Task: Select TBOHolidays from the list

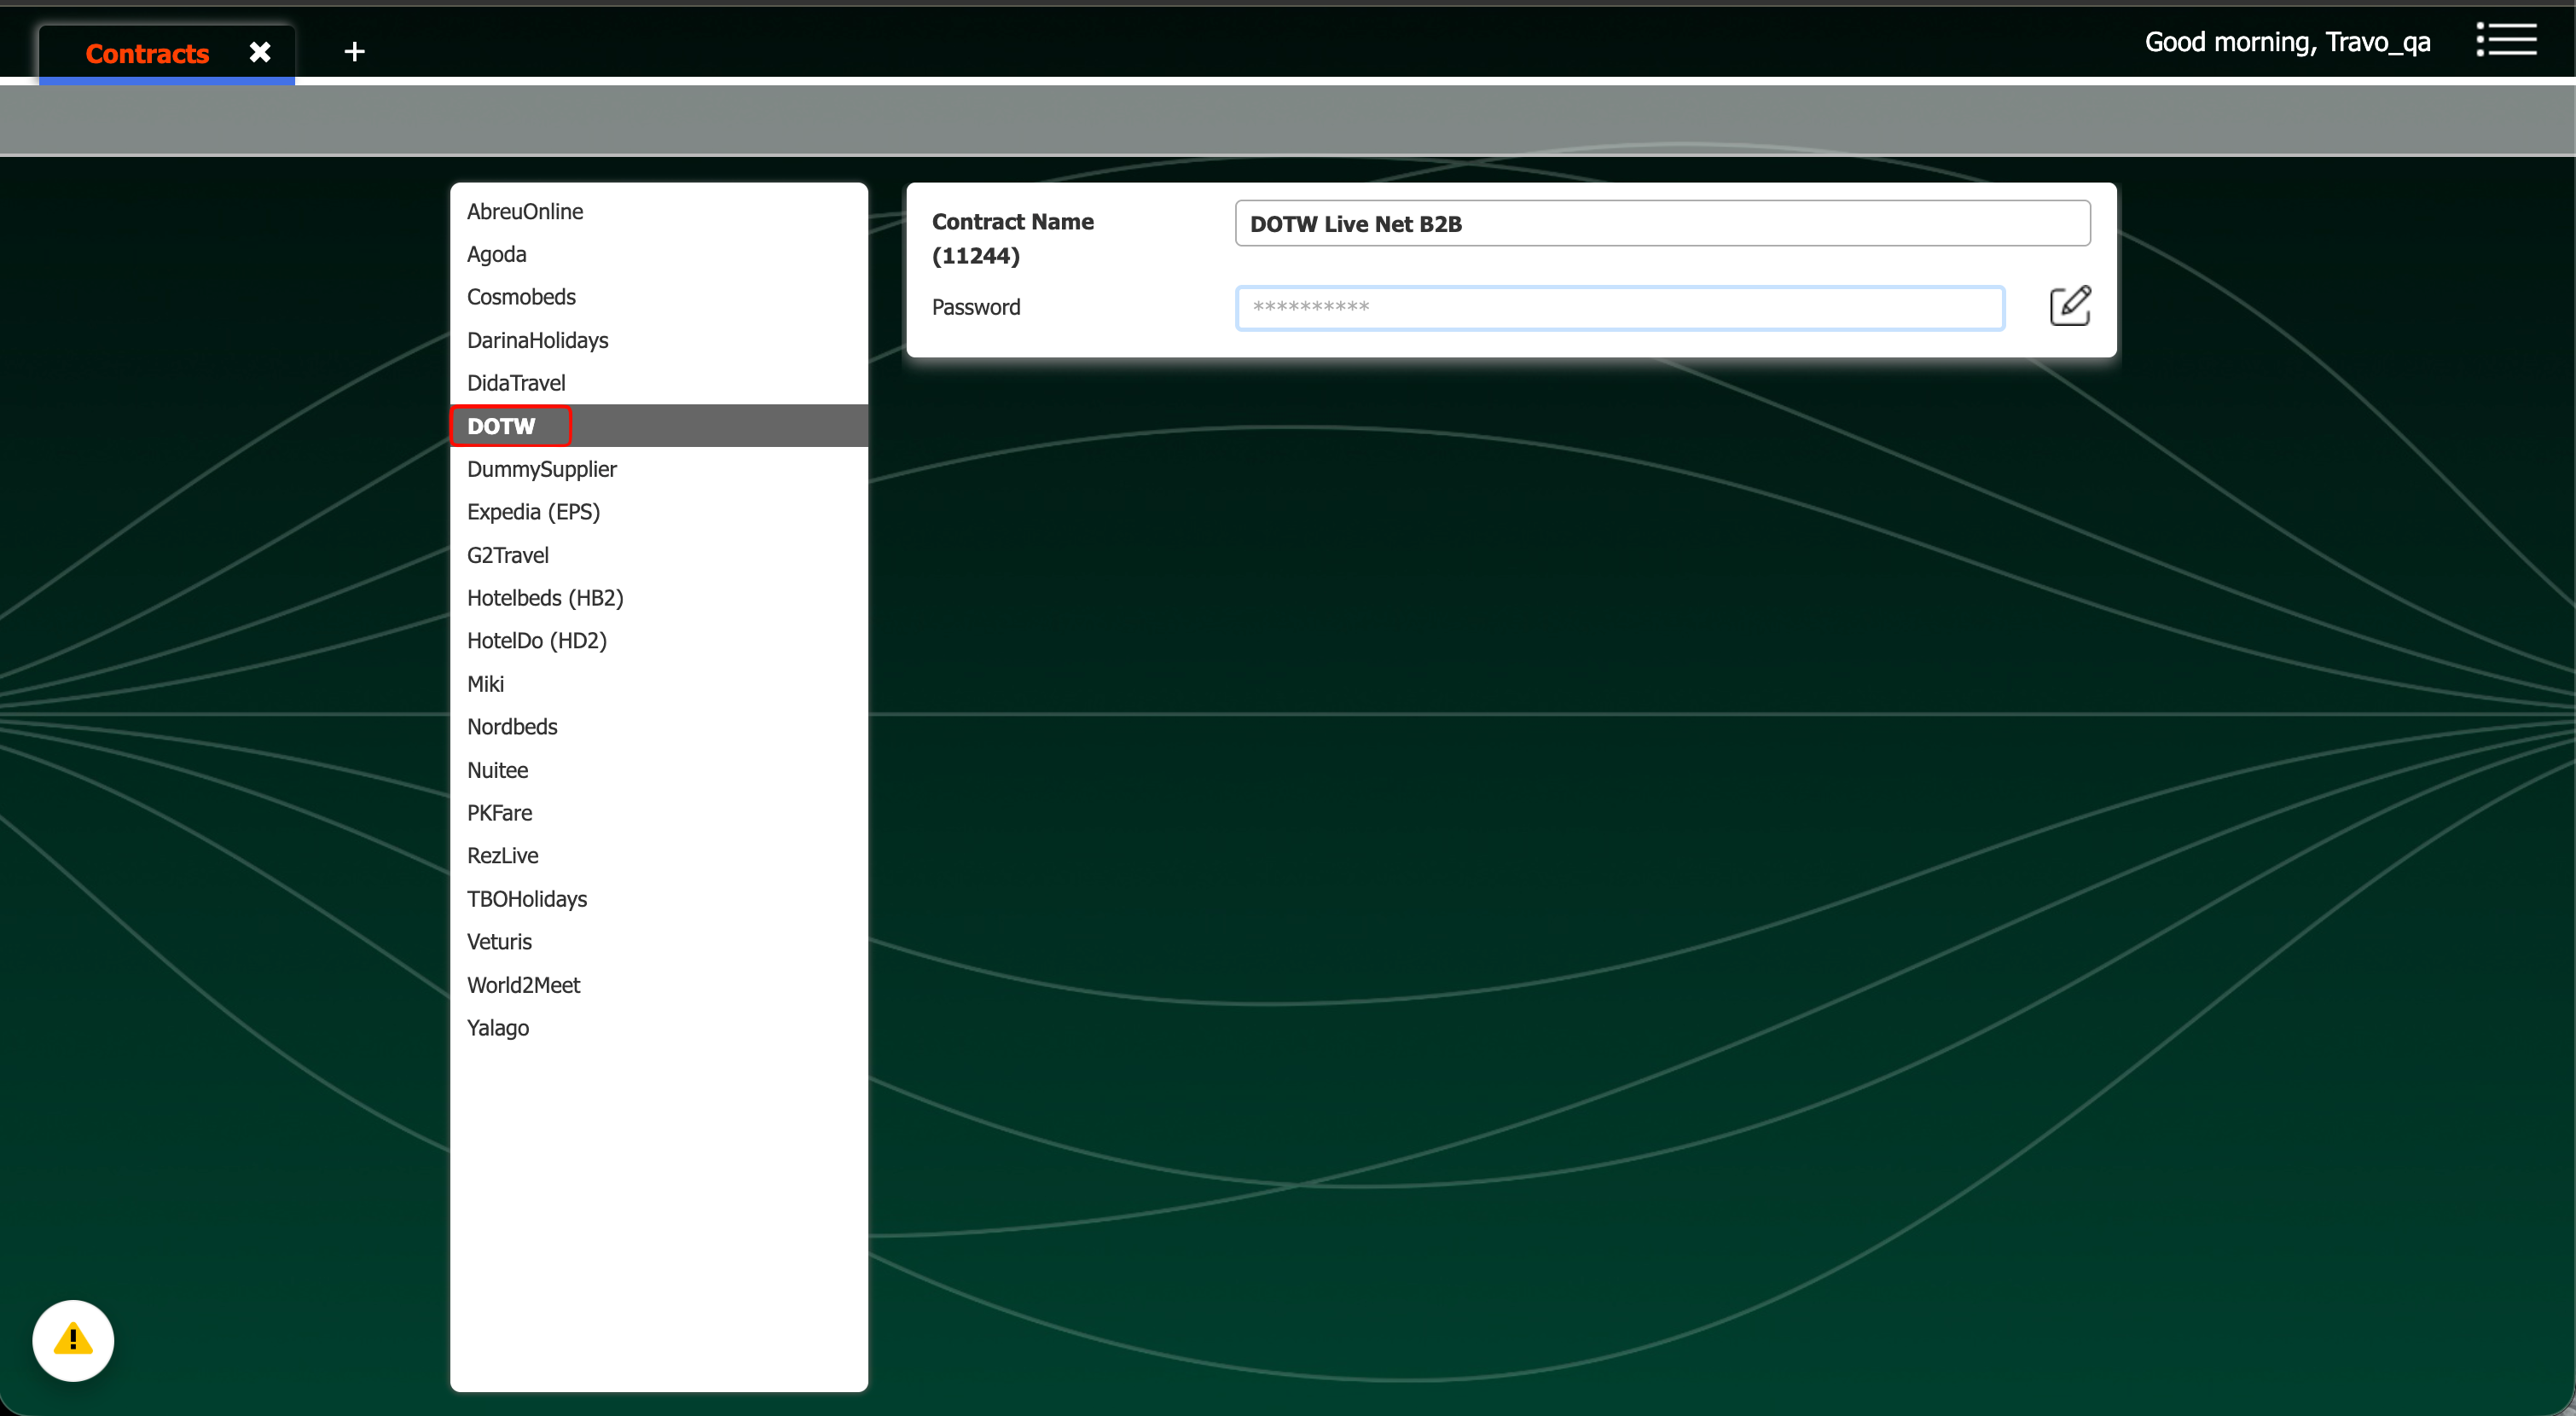Action: 527,899
